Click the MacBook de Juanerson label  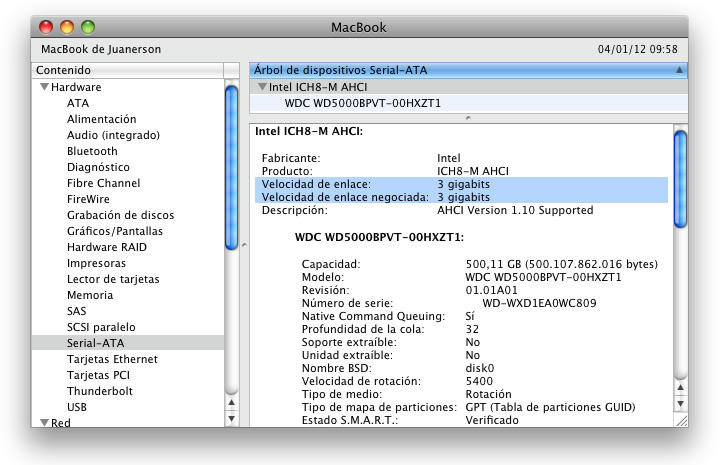point(101,49)
